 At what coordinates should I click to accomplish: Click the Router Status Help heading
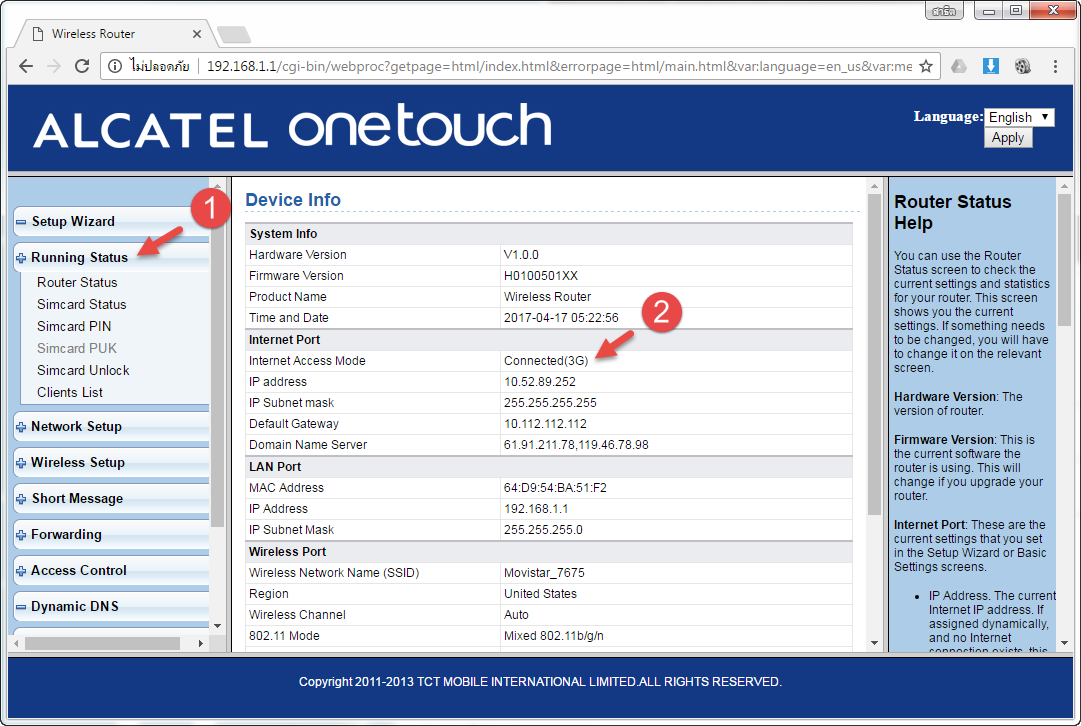952,212
